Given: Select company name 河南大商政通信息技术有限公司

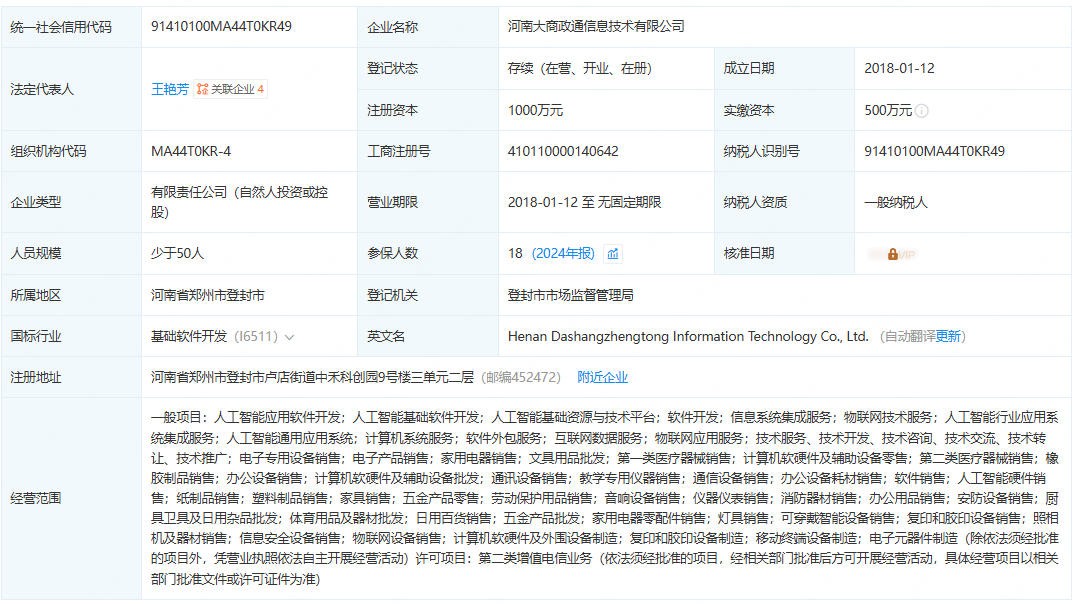Looking at the screenshot, I should 596,26.
